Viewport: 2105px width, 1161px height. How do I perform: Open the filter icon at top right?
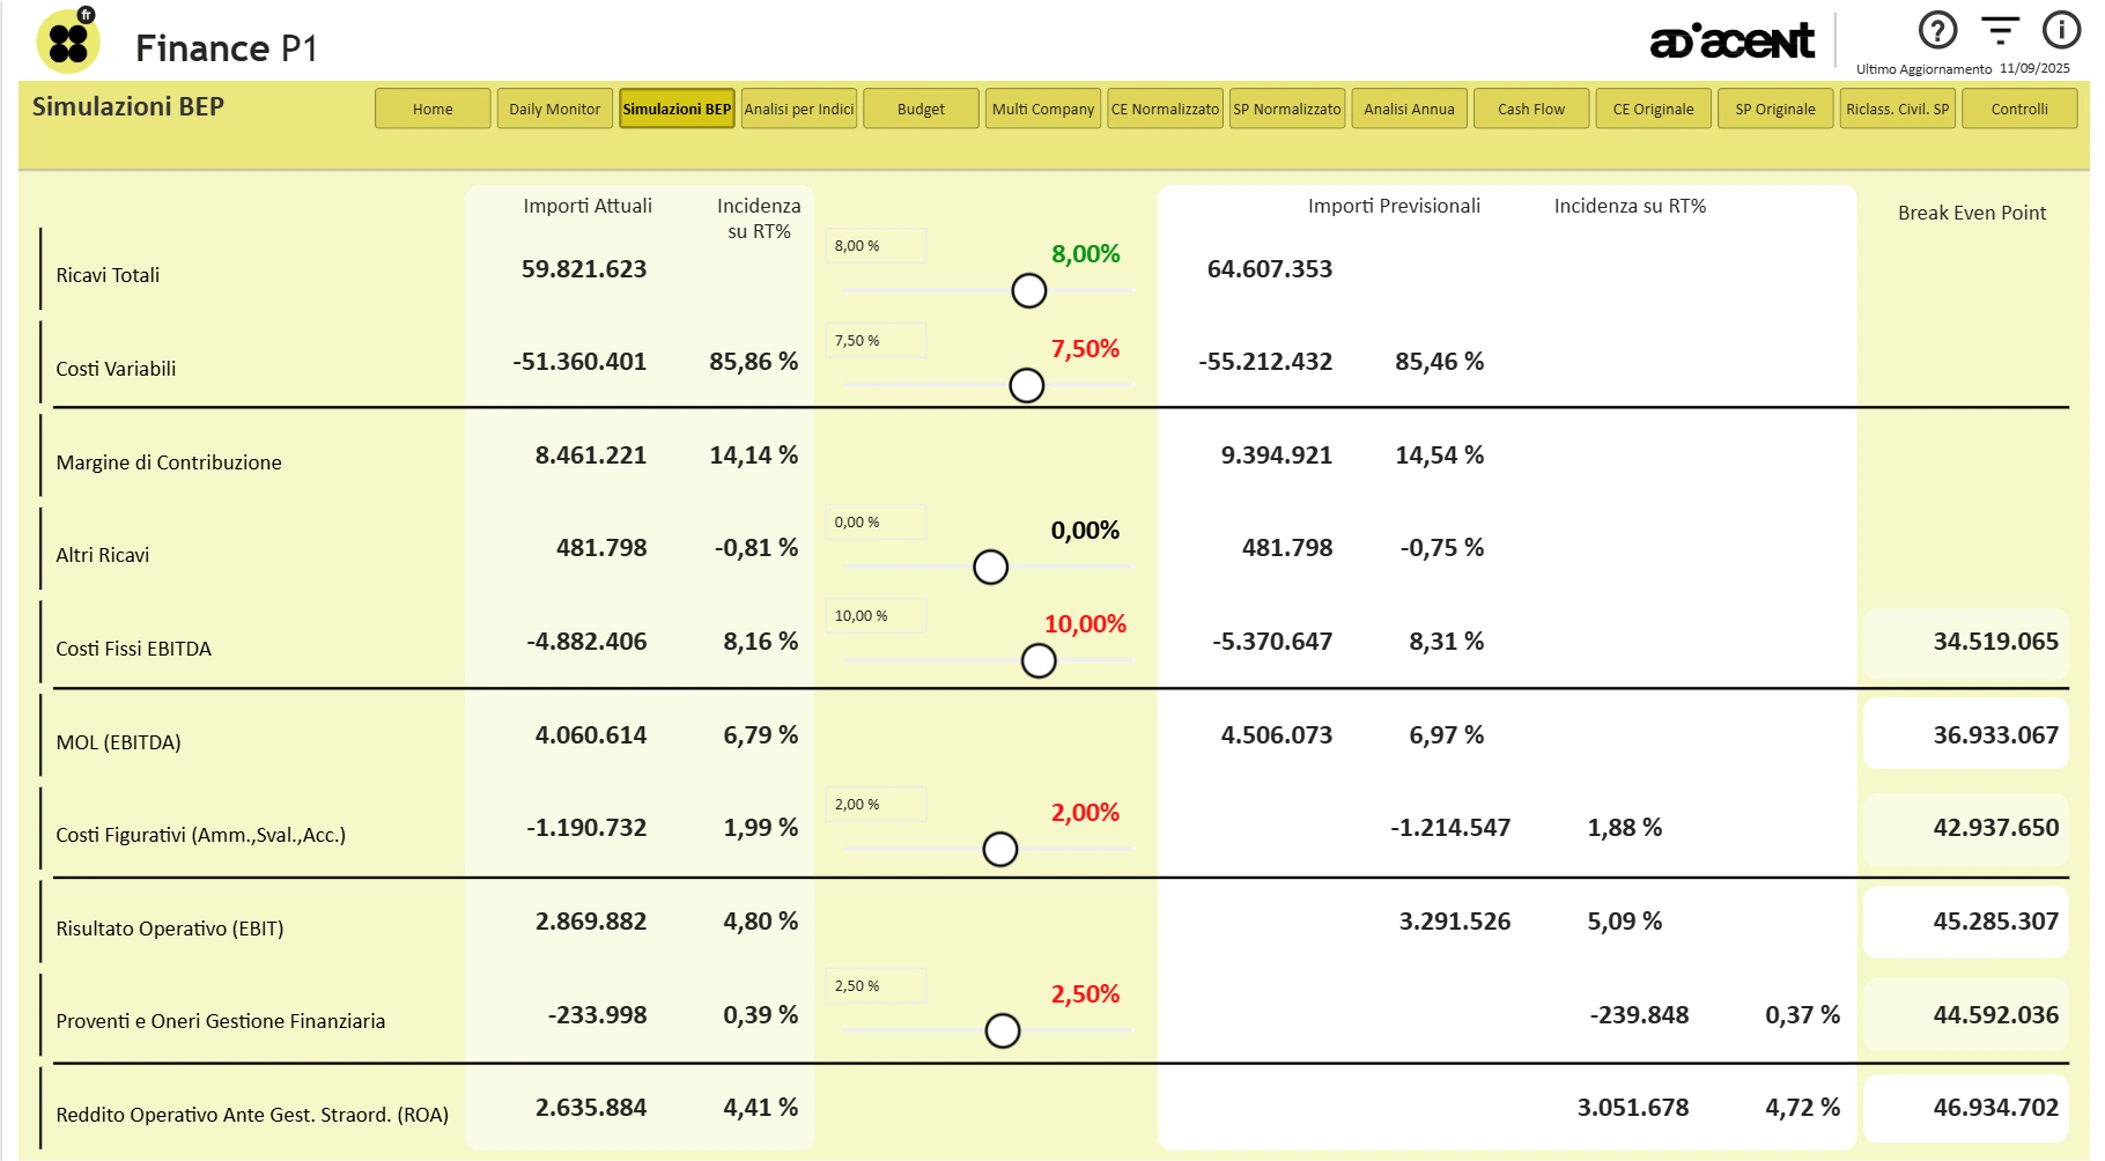point(1999,30)
